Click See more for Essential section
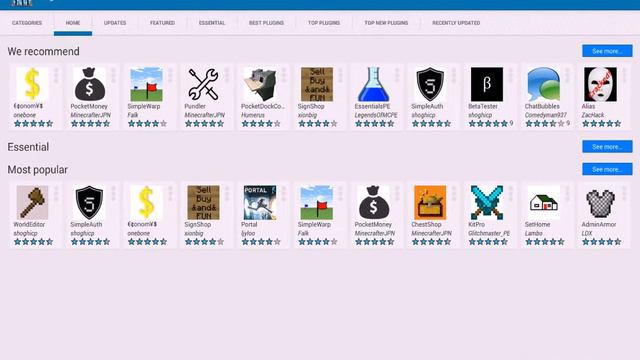This screenshot has width=640, height=360. [607, 147]
